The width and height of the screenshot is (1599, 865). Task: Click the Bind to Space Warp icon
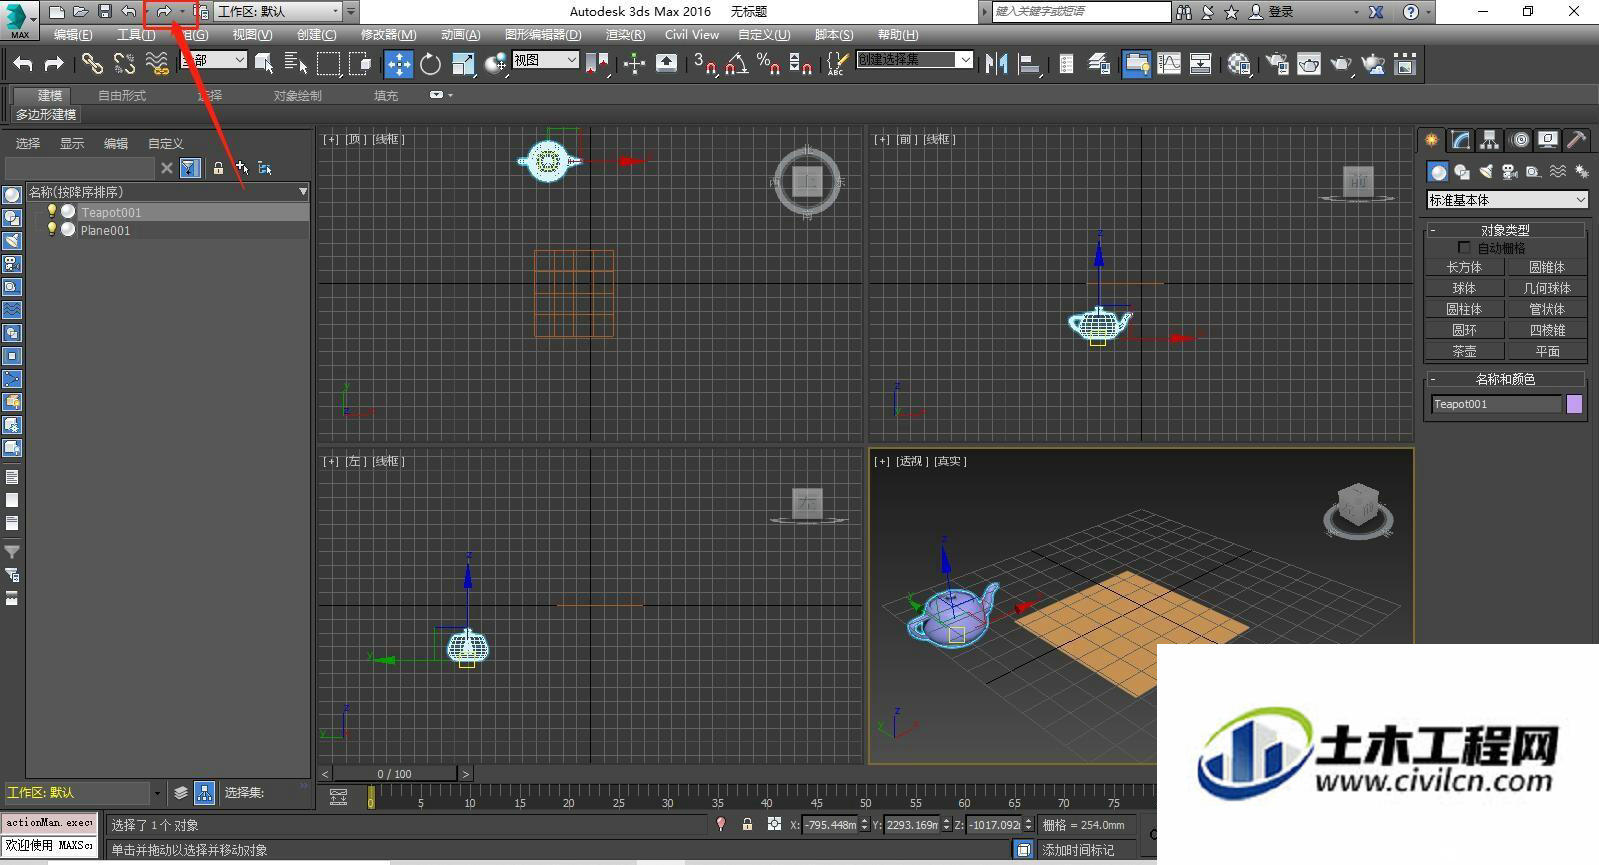coord(157,64)
